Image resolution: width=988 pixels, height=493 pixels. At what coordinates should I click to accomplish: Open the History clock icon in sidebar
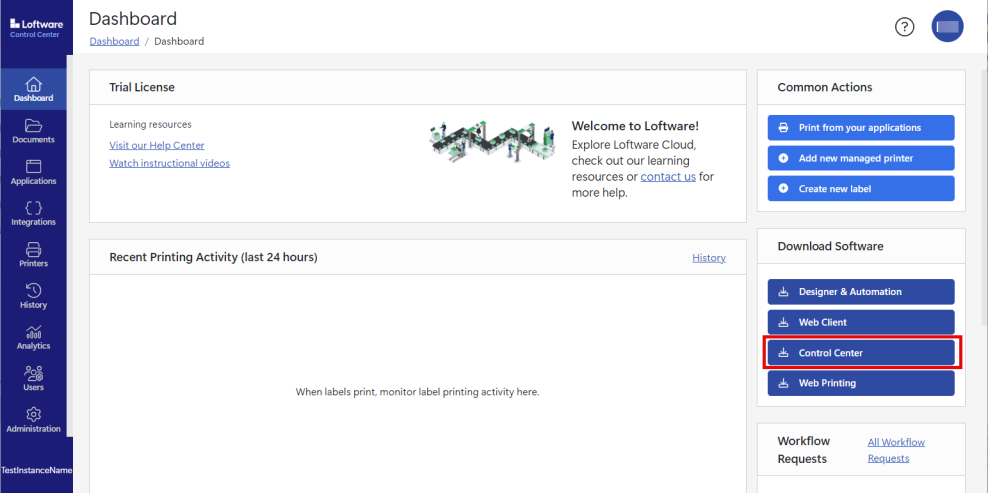click(x=33, y=291)
